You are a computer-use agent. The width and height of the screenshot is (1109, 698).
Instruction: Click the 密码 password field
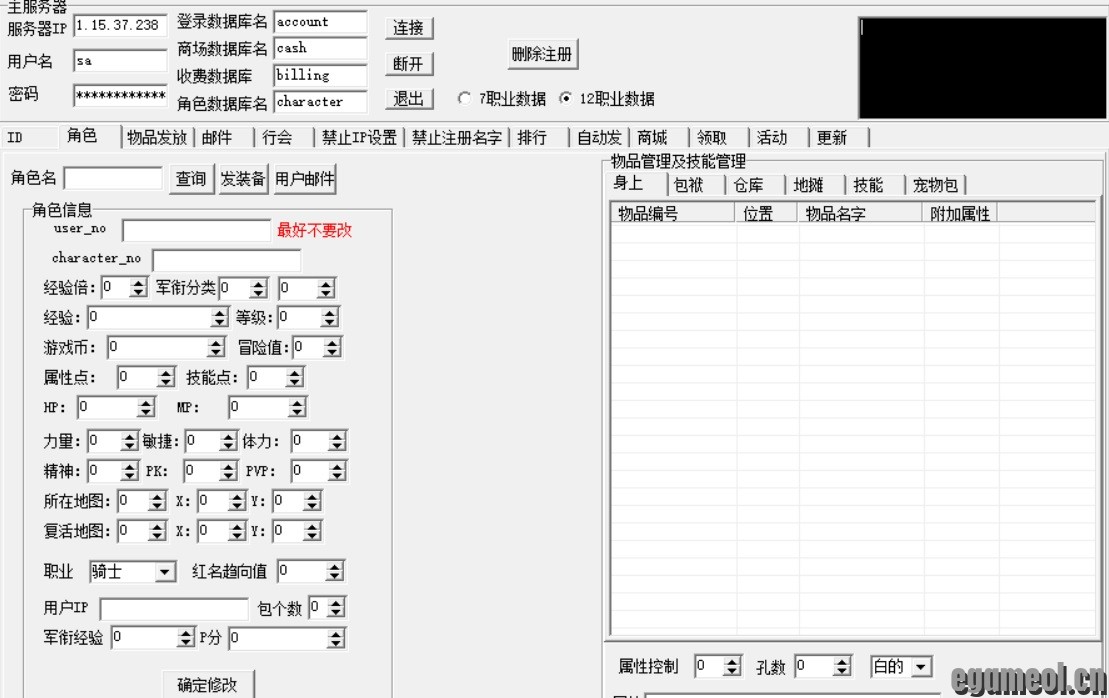[x=120, y=97]
